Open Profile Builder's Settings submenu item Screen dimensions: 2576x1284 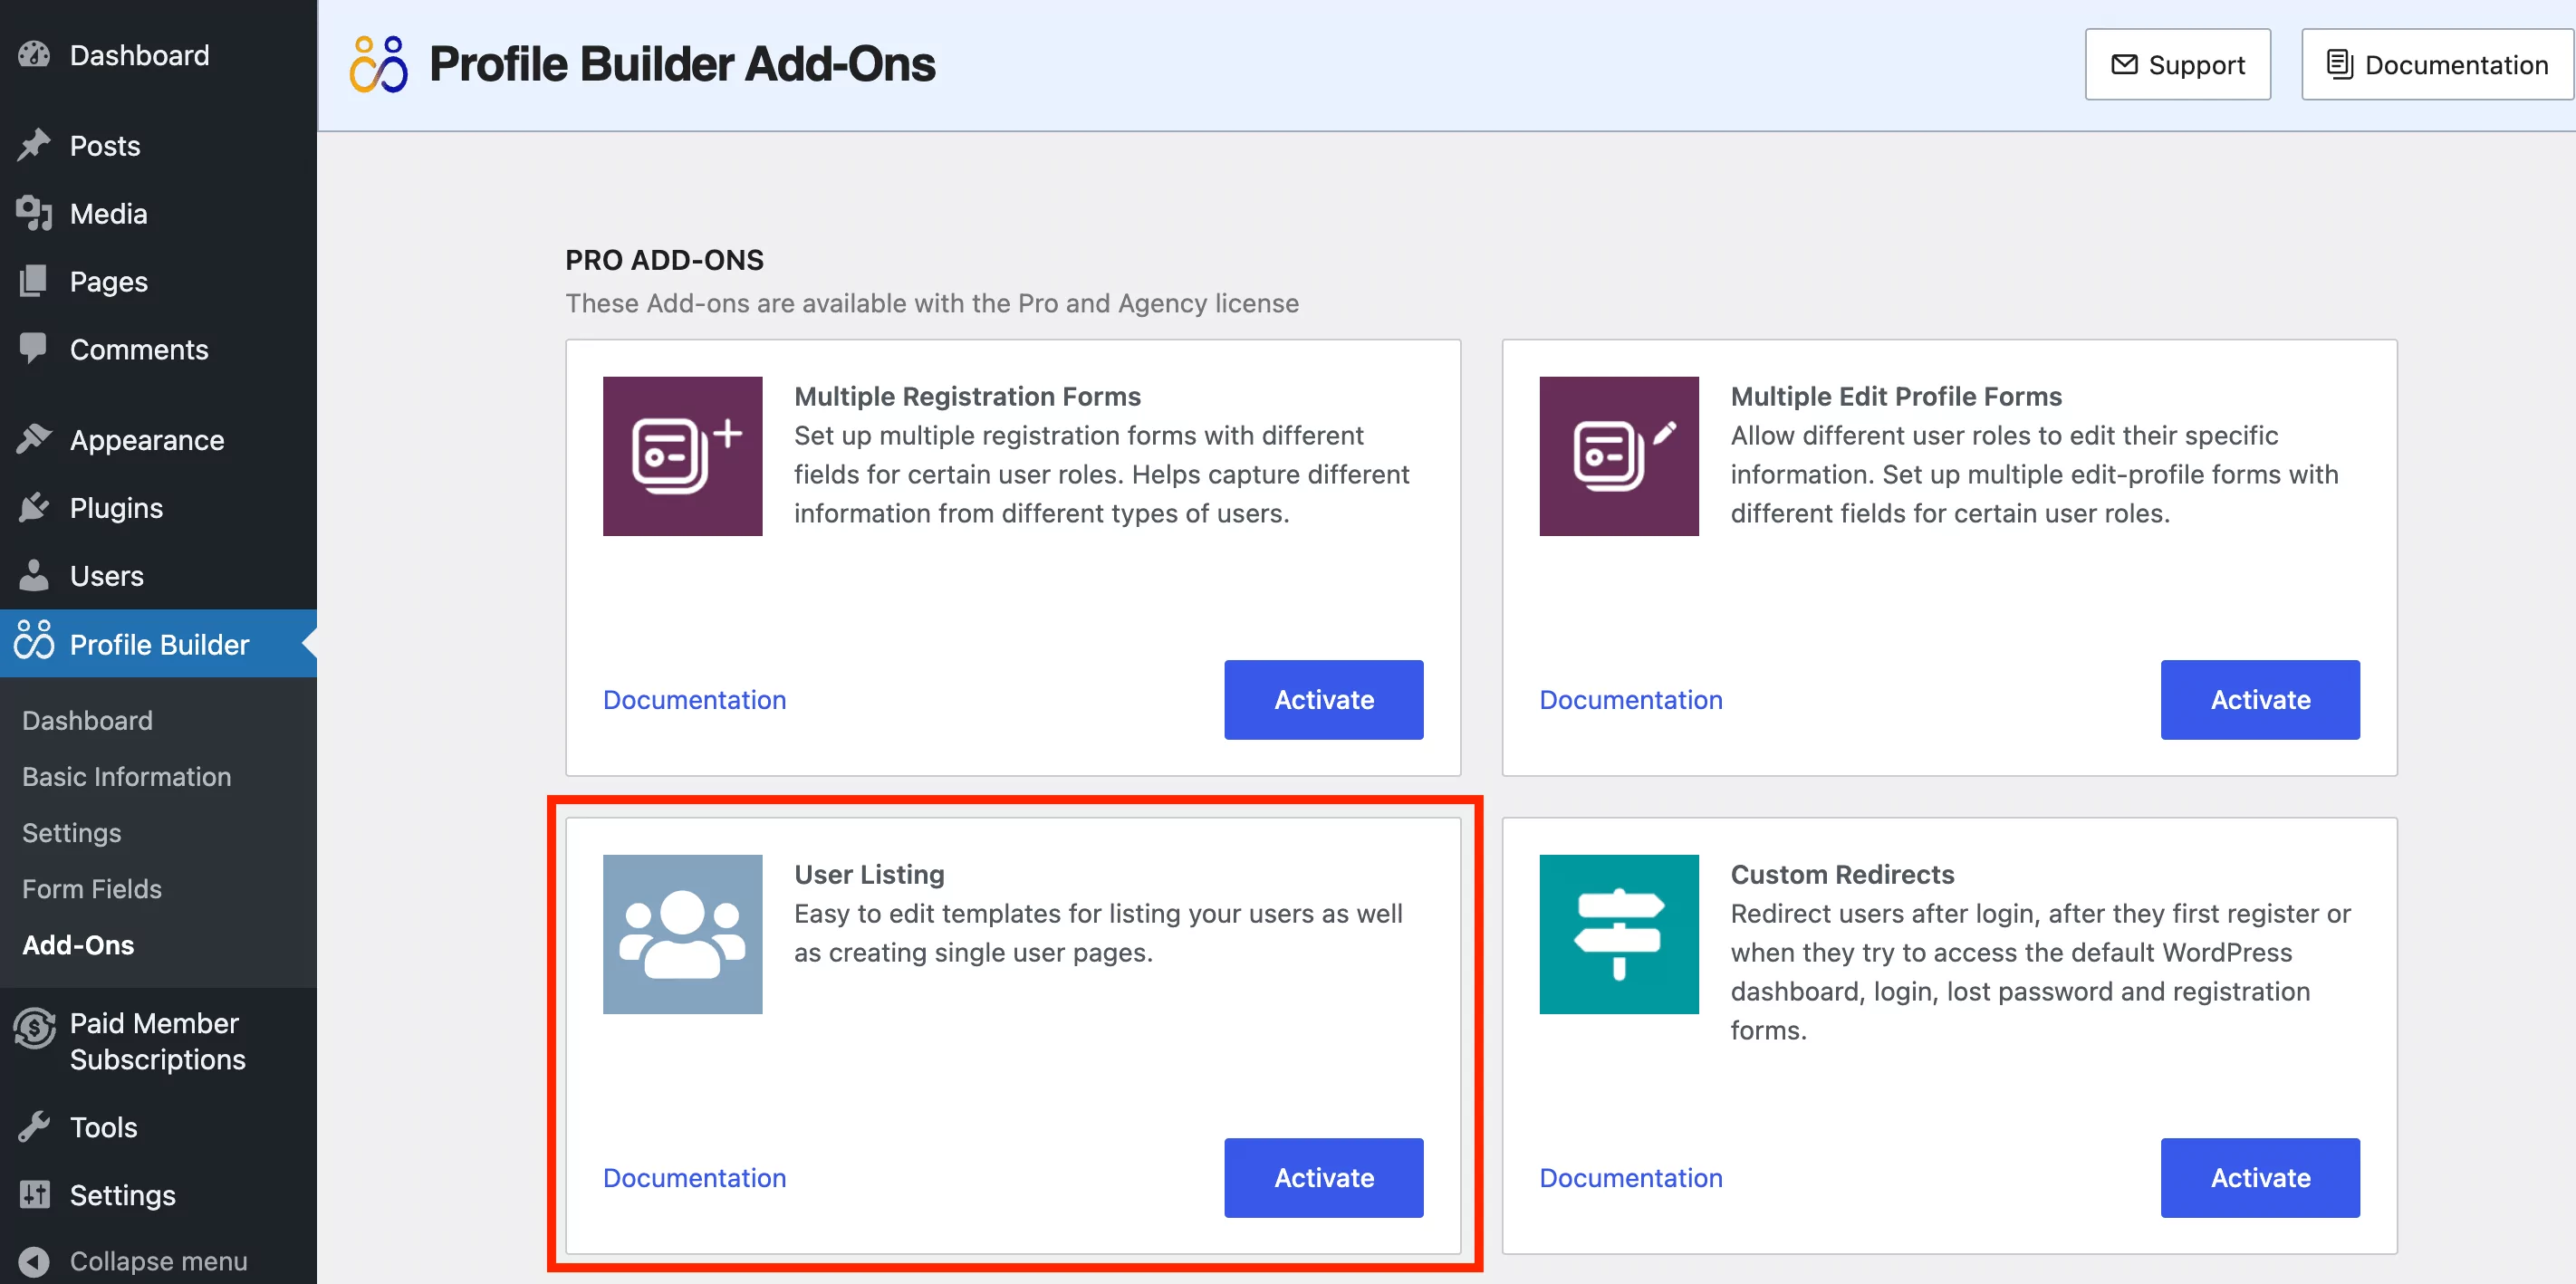click(x=71, y=832)
